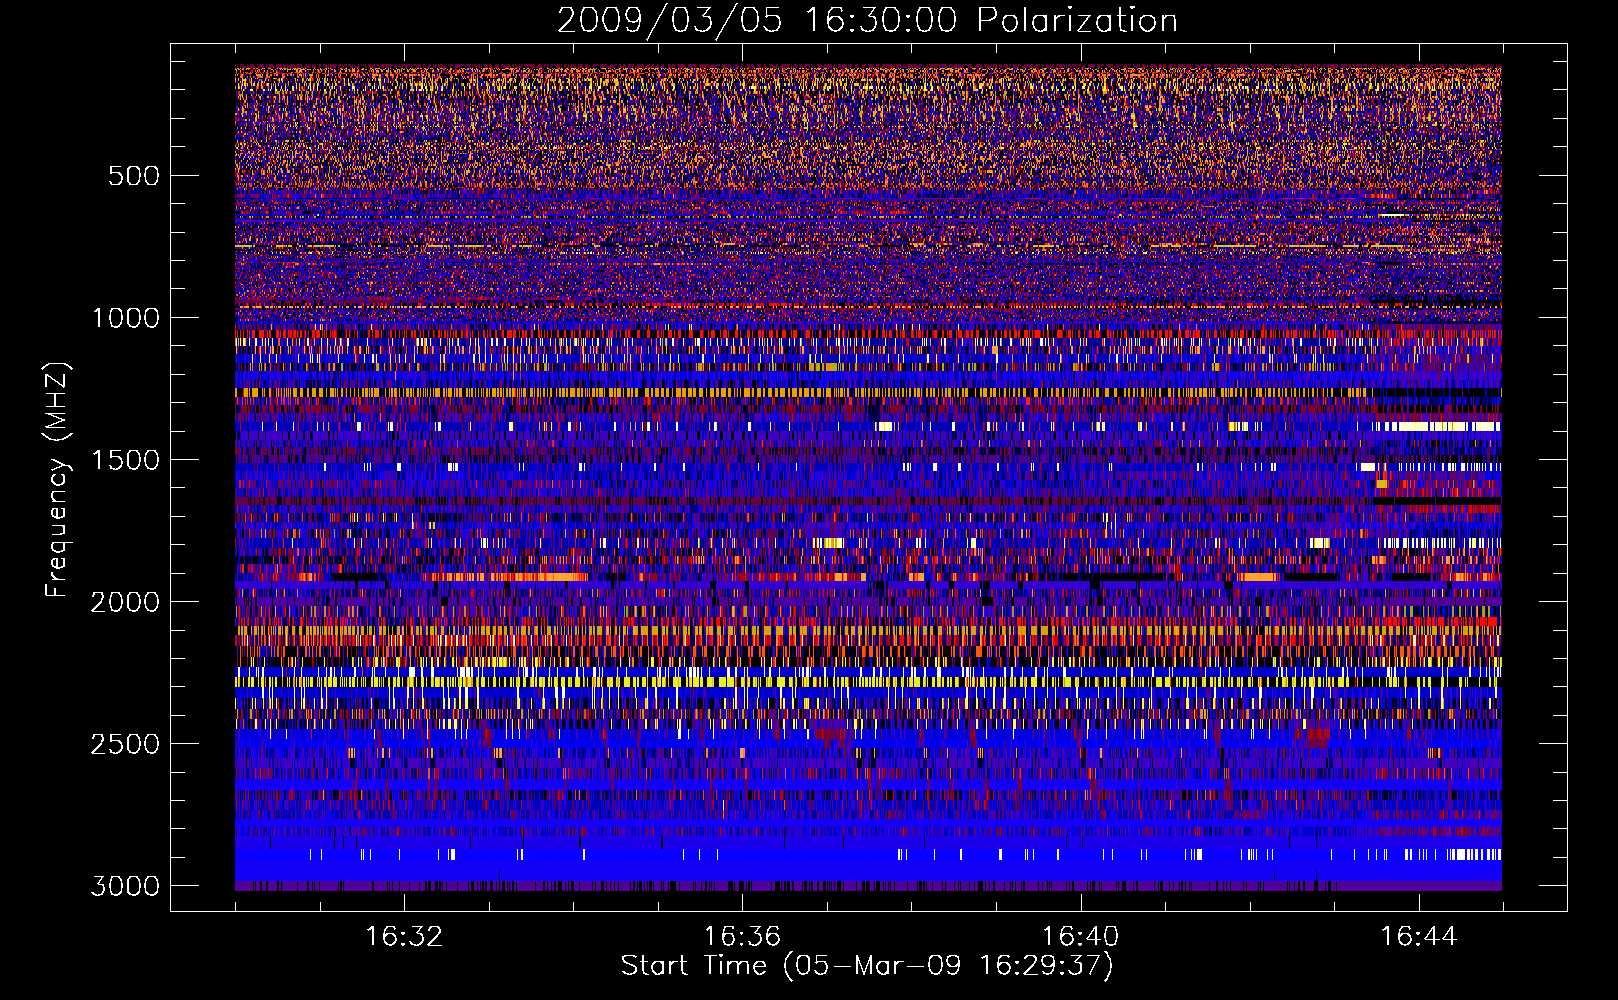Click the "Frequency (MHZ)" axis label
This screenshot has width=1618, height=1000.
coord(57,480)
